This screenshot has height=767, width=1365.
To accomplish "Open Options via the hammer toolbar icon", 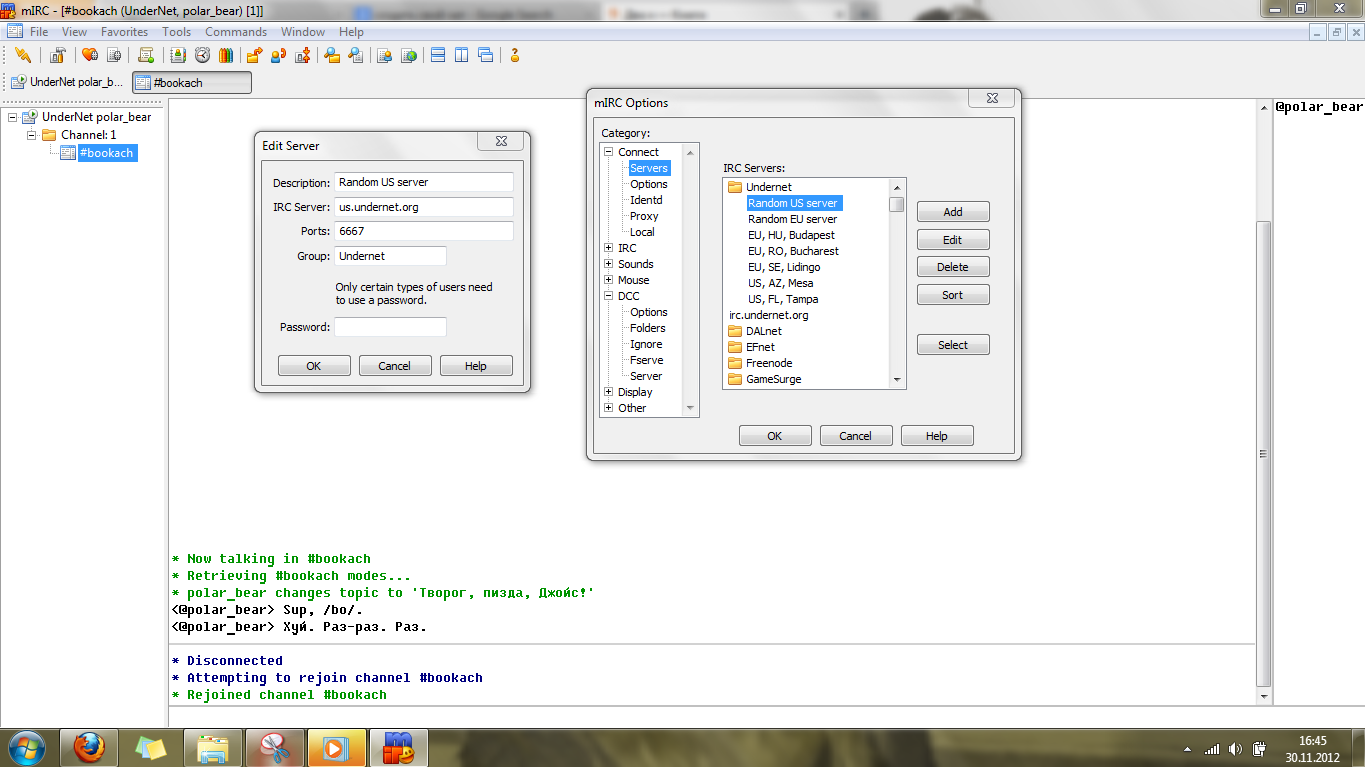I will 58,56.
